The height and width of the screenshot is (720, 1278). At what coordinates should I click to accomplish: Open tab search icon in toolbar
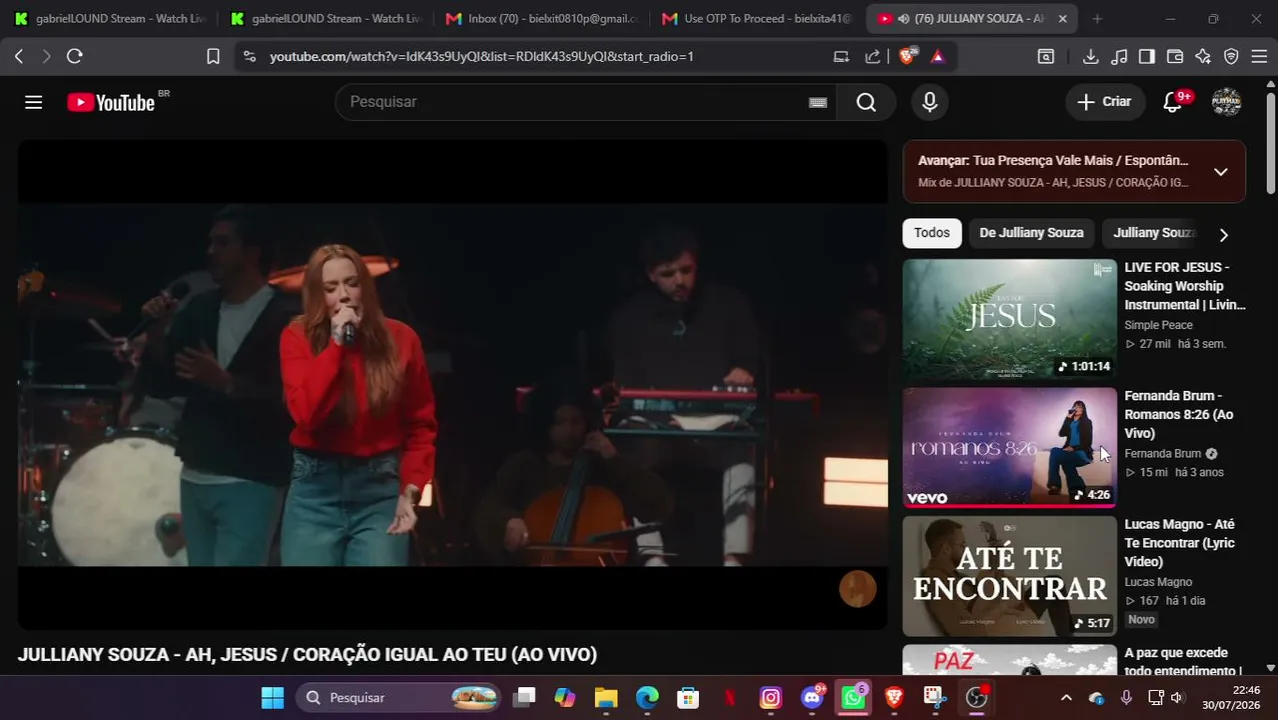(x=1046, y=56)
